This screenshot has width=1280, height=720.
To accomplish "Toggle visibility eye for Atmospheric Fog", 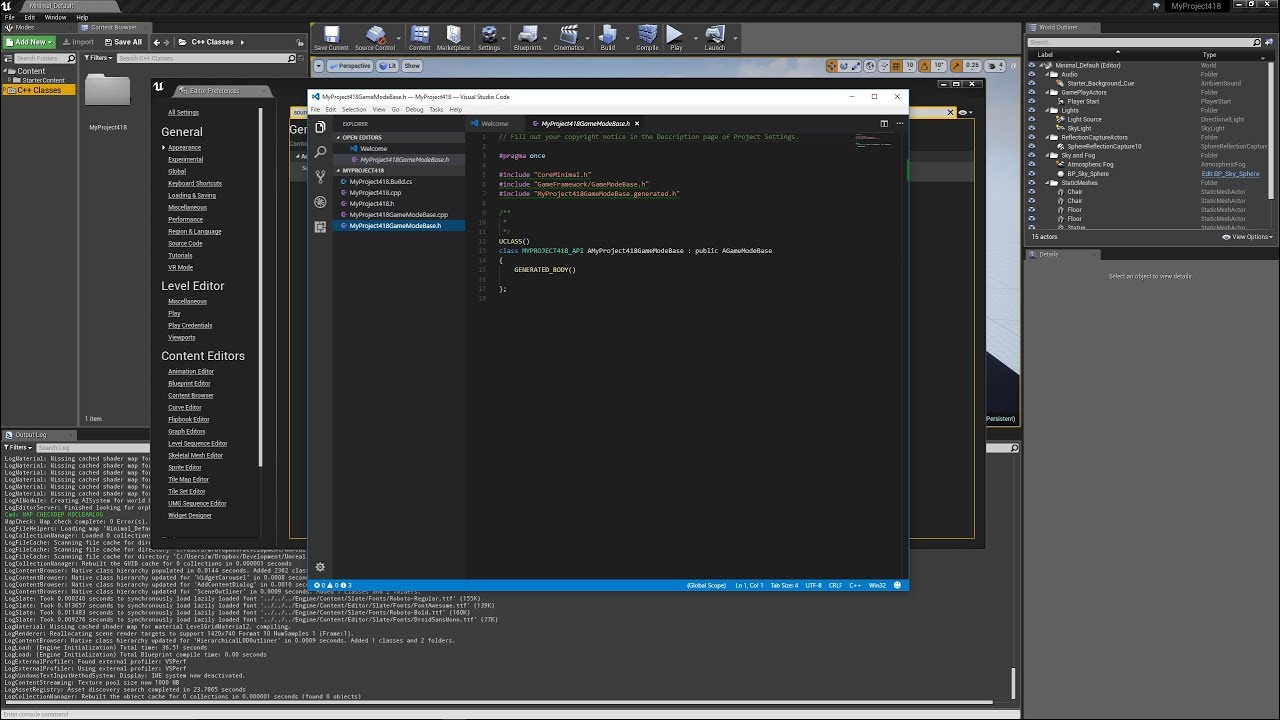I will point(1033,164).
